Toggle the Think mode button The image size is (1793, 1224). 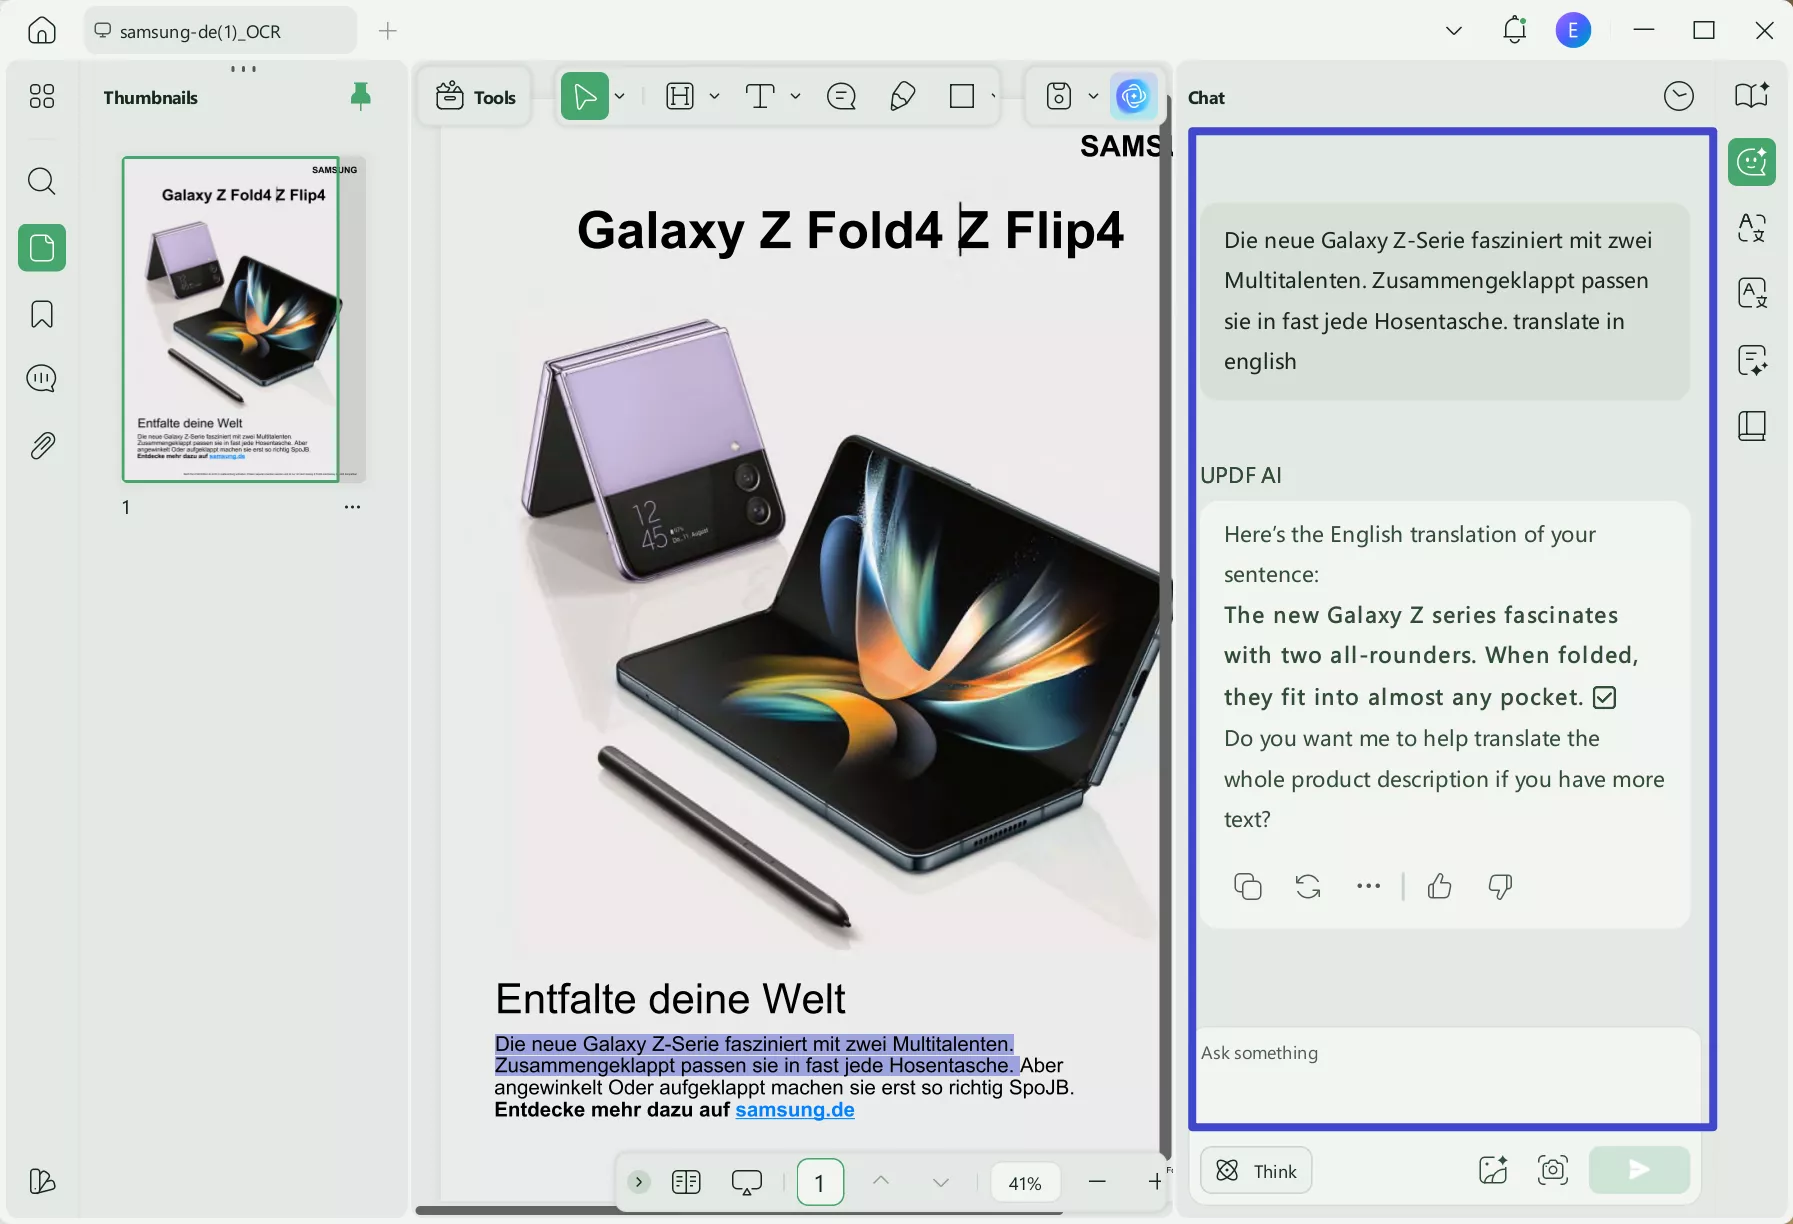click(x=1256, y=1171)
